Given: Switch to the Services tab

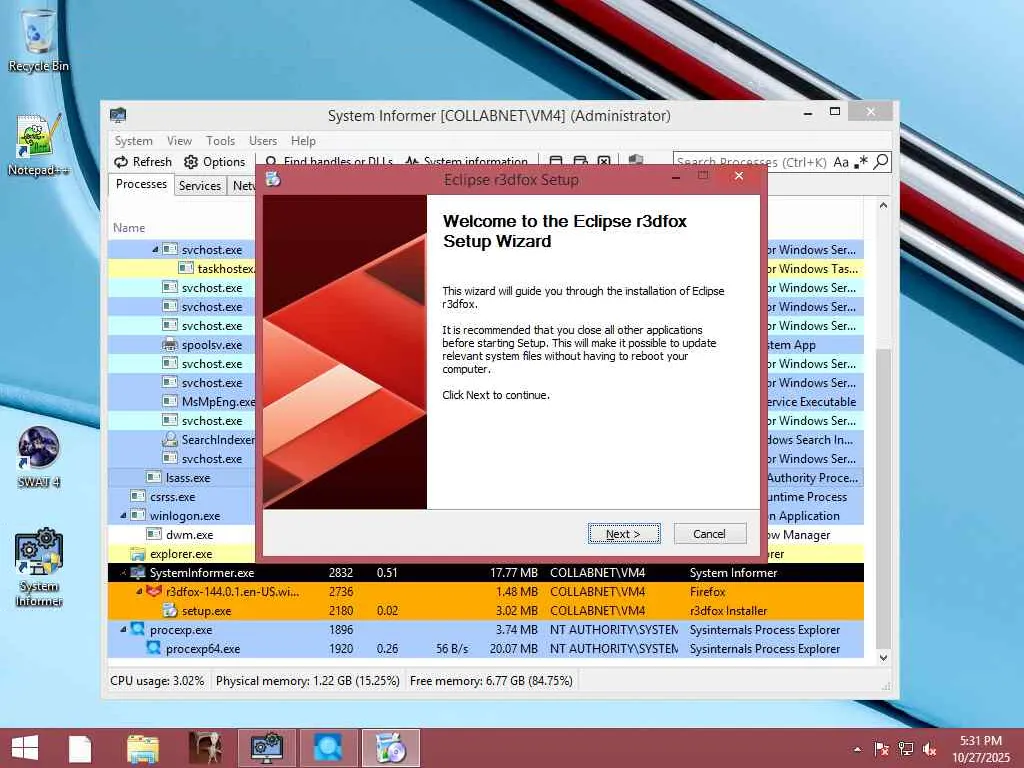Looking at the screenshot, I should click(x=200, y=185).
